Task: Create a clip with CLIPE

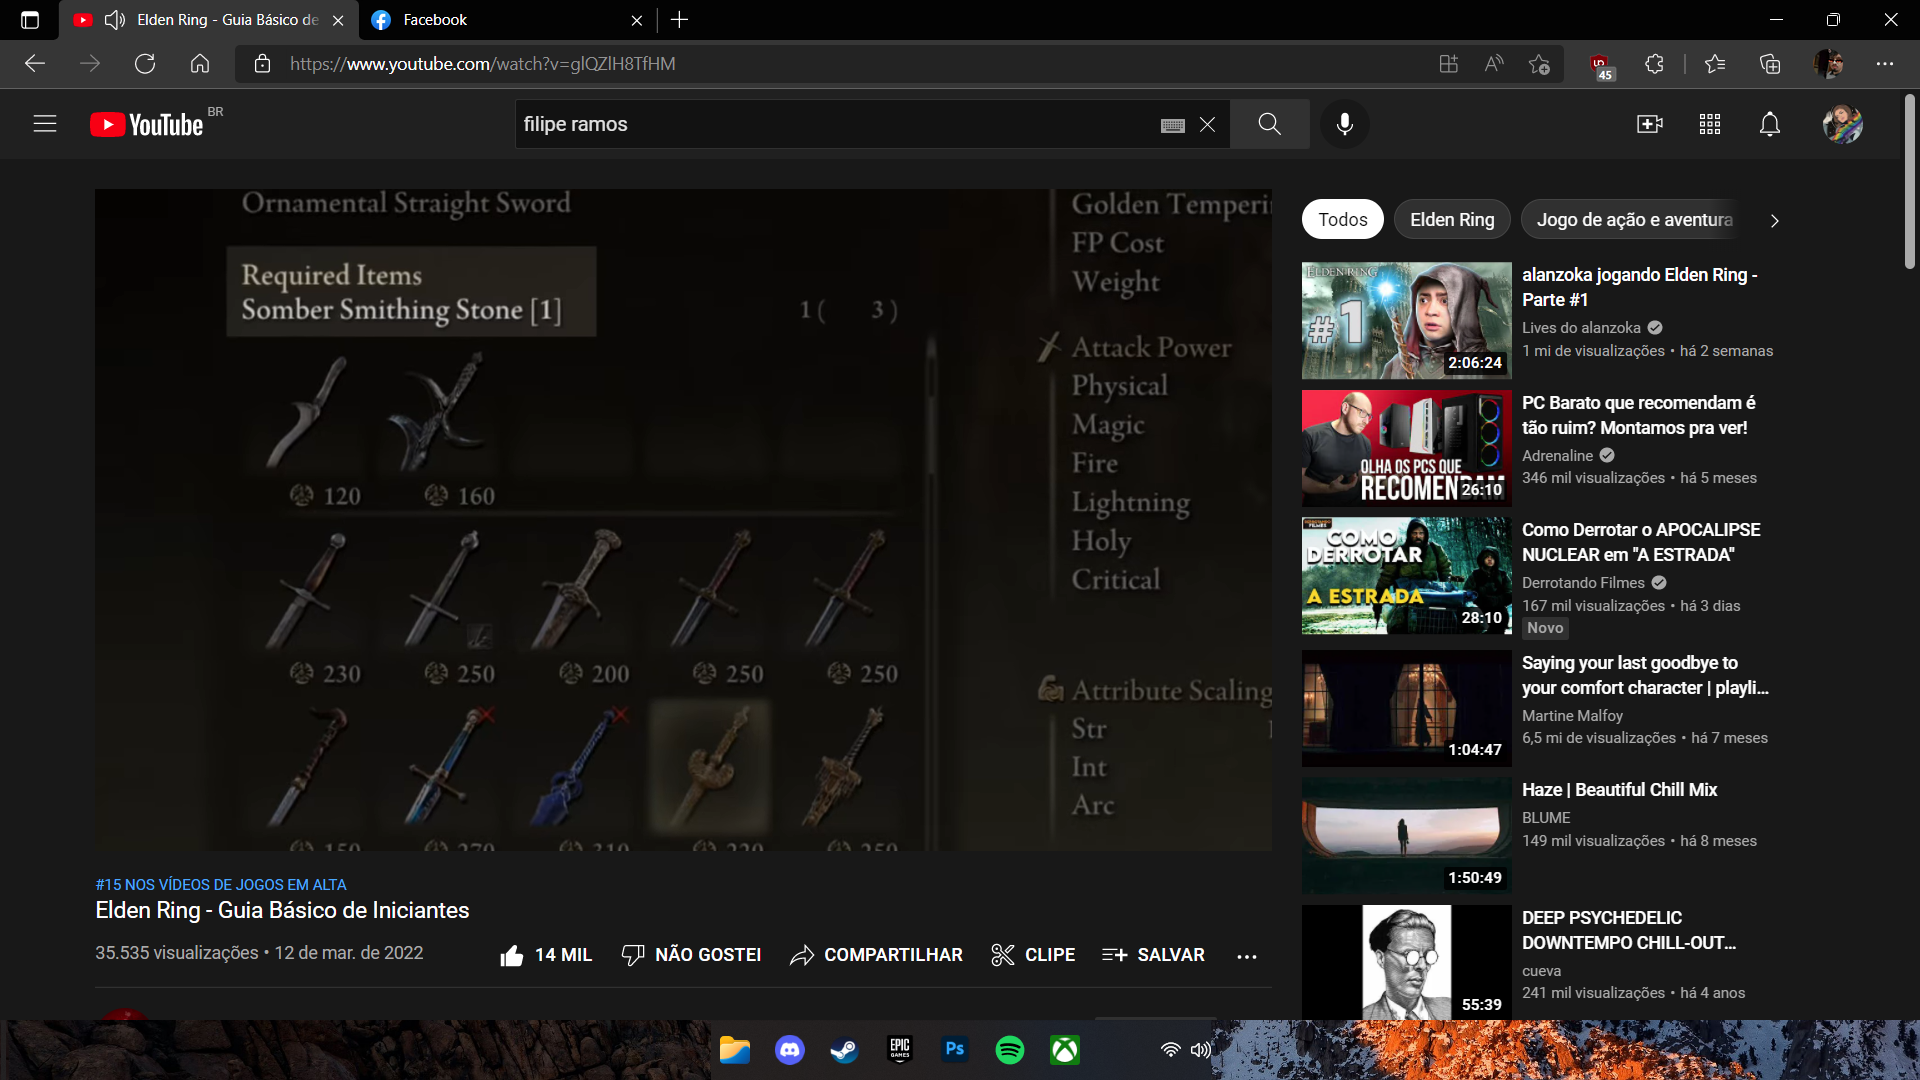Action: tap(1033, 955)
